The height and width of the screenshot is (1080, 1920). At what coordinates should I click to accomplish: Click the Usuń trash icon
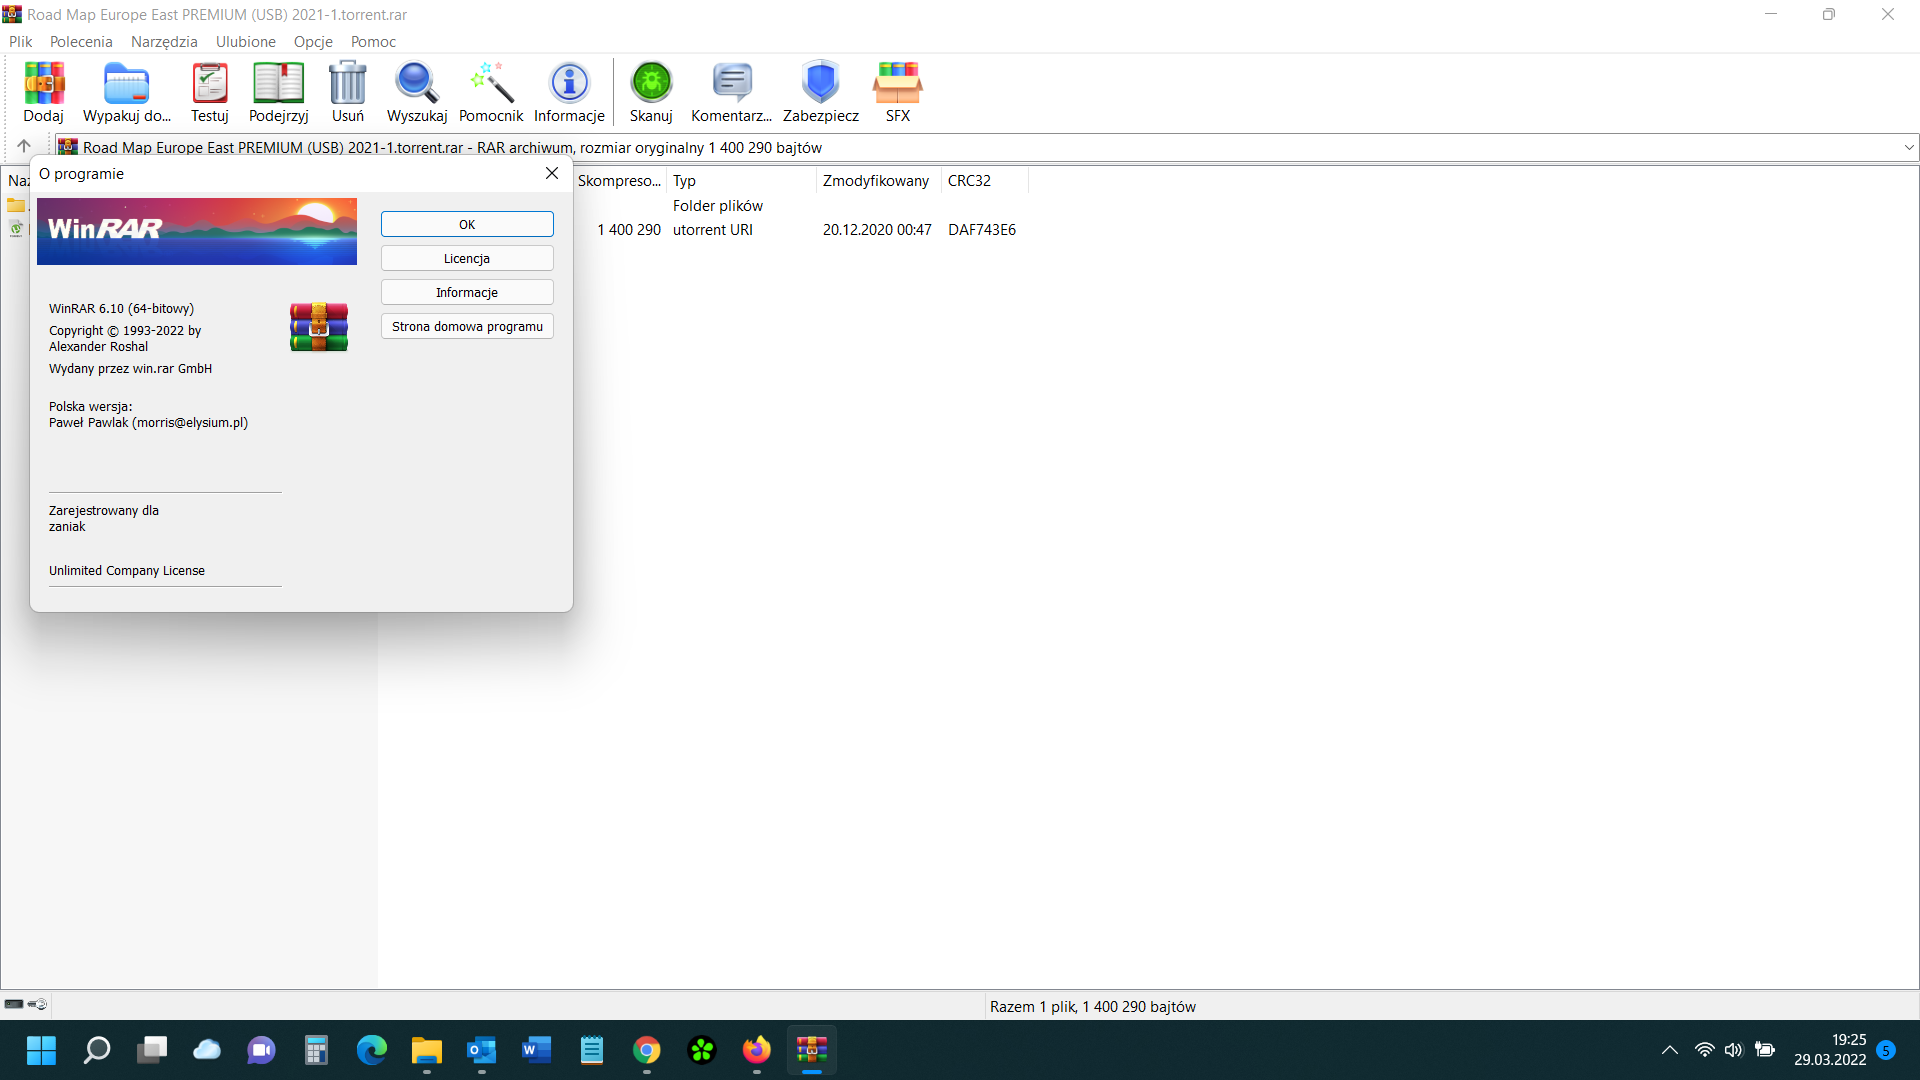click(348, 92)
